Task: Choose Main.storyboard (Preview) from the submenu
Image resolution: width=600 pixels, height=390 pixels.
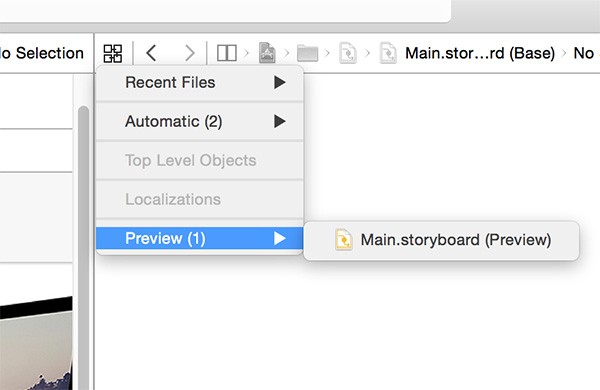Action: click(x=441, y=240)
